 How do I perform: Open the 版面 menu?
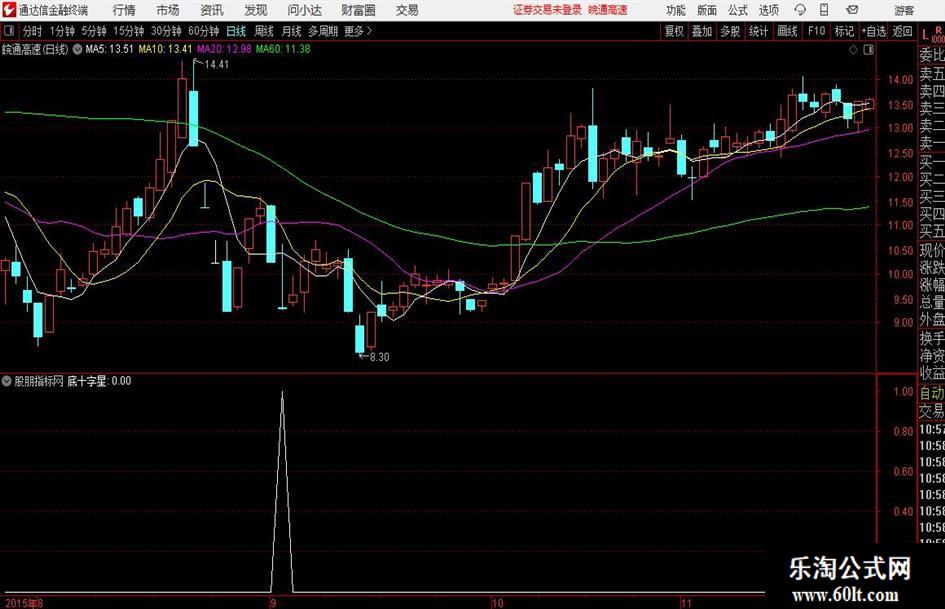tap(706, 10)
